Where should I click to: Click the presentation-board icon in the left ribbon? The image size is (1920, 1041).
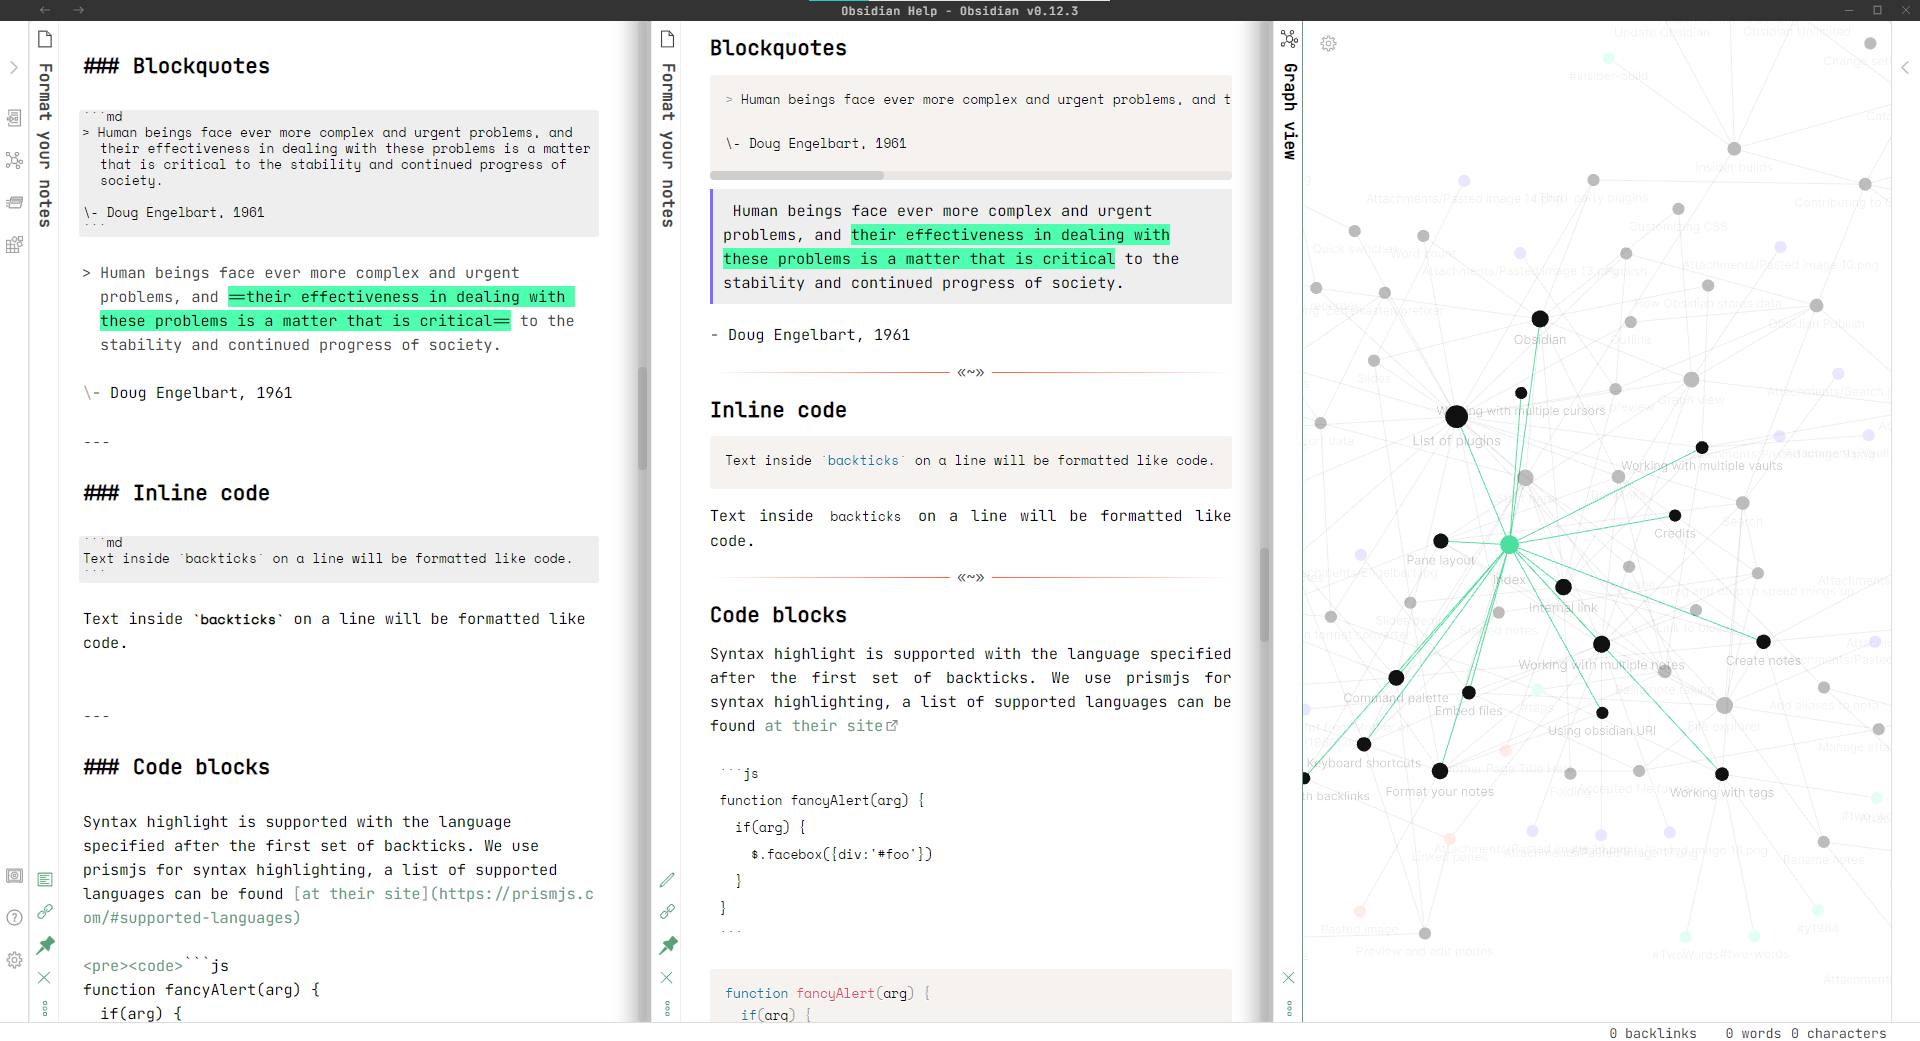click(14, 118)
